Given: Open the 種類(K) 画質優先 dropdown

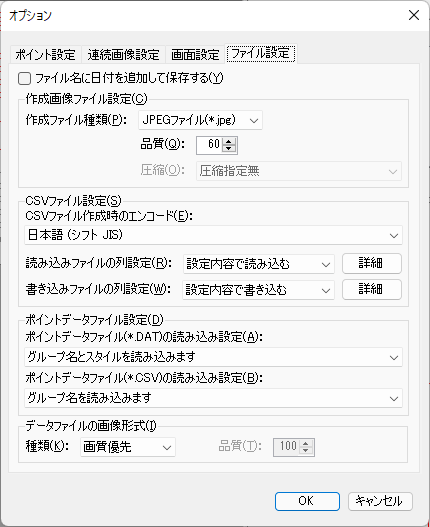Looking at the screenshot, I should tap(128, 447).
